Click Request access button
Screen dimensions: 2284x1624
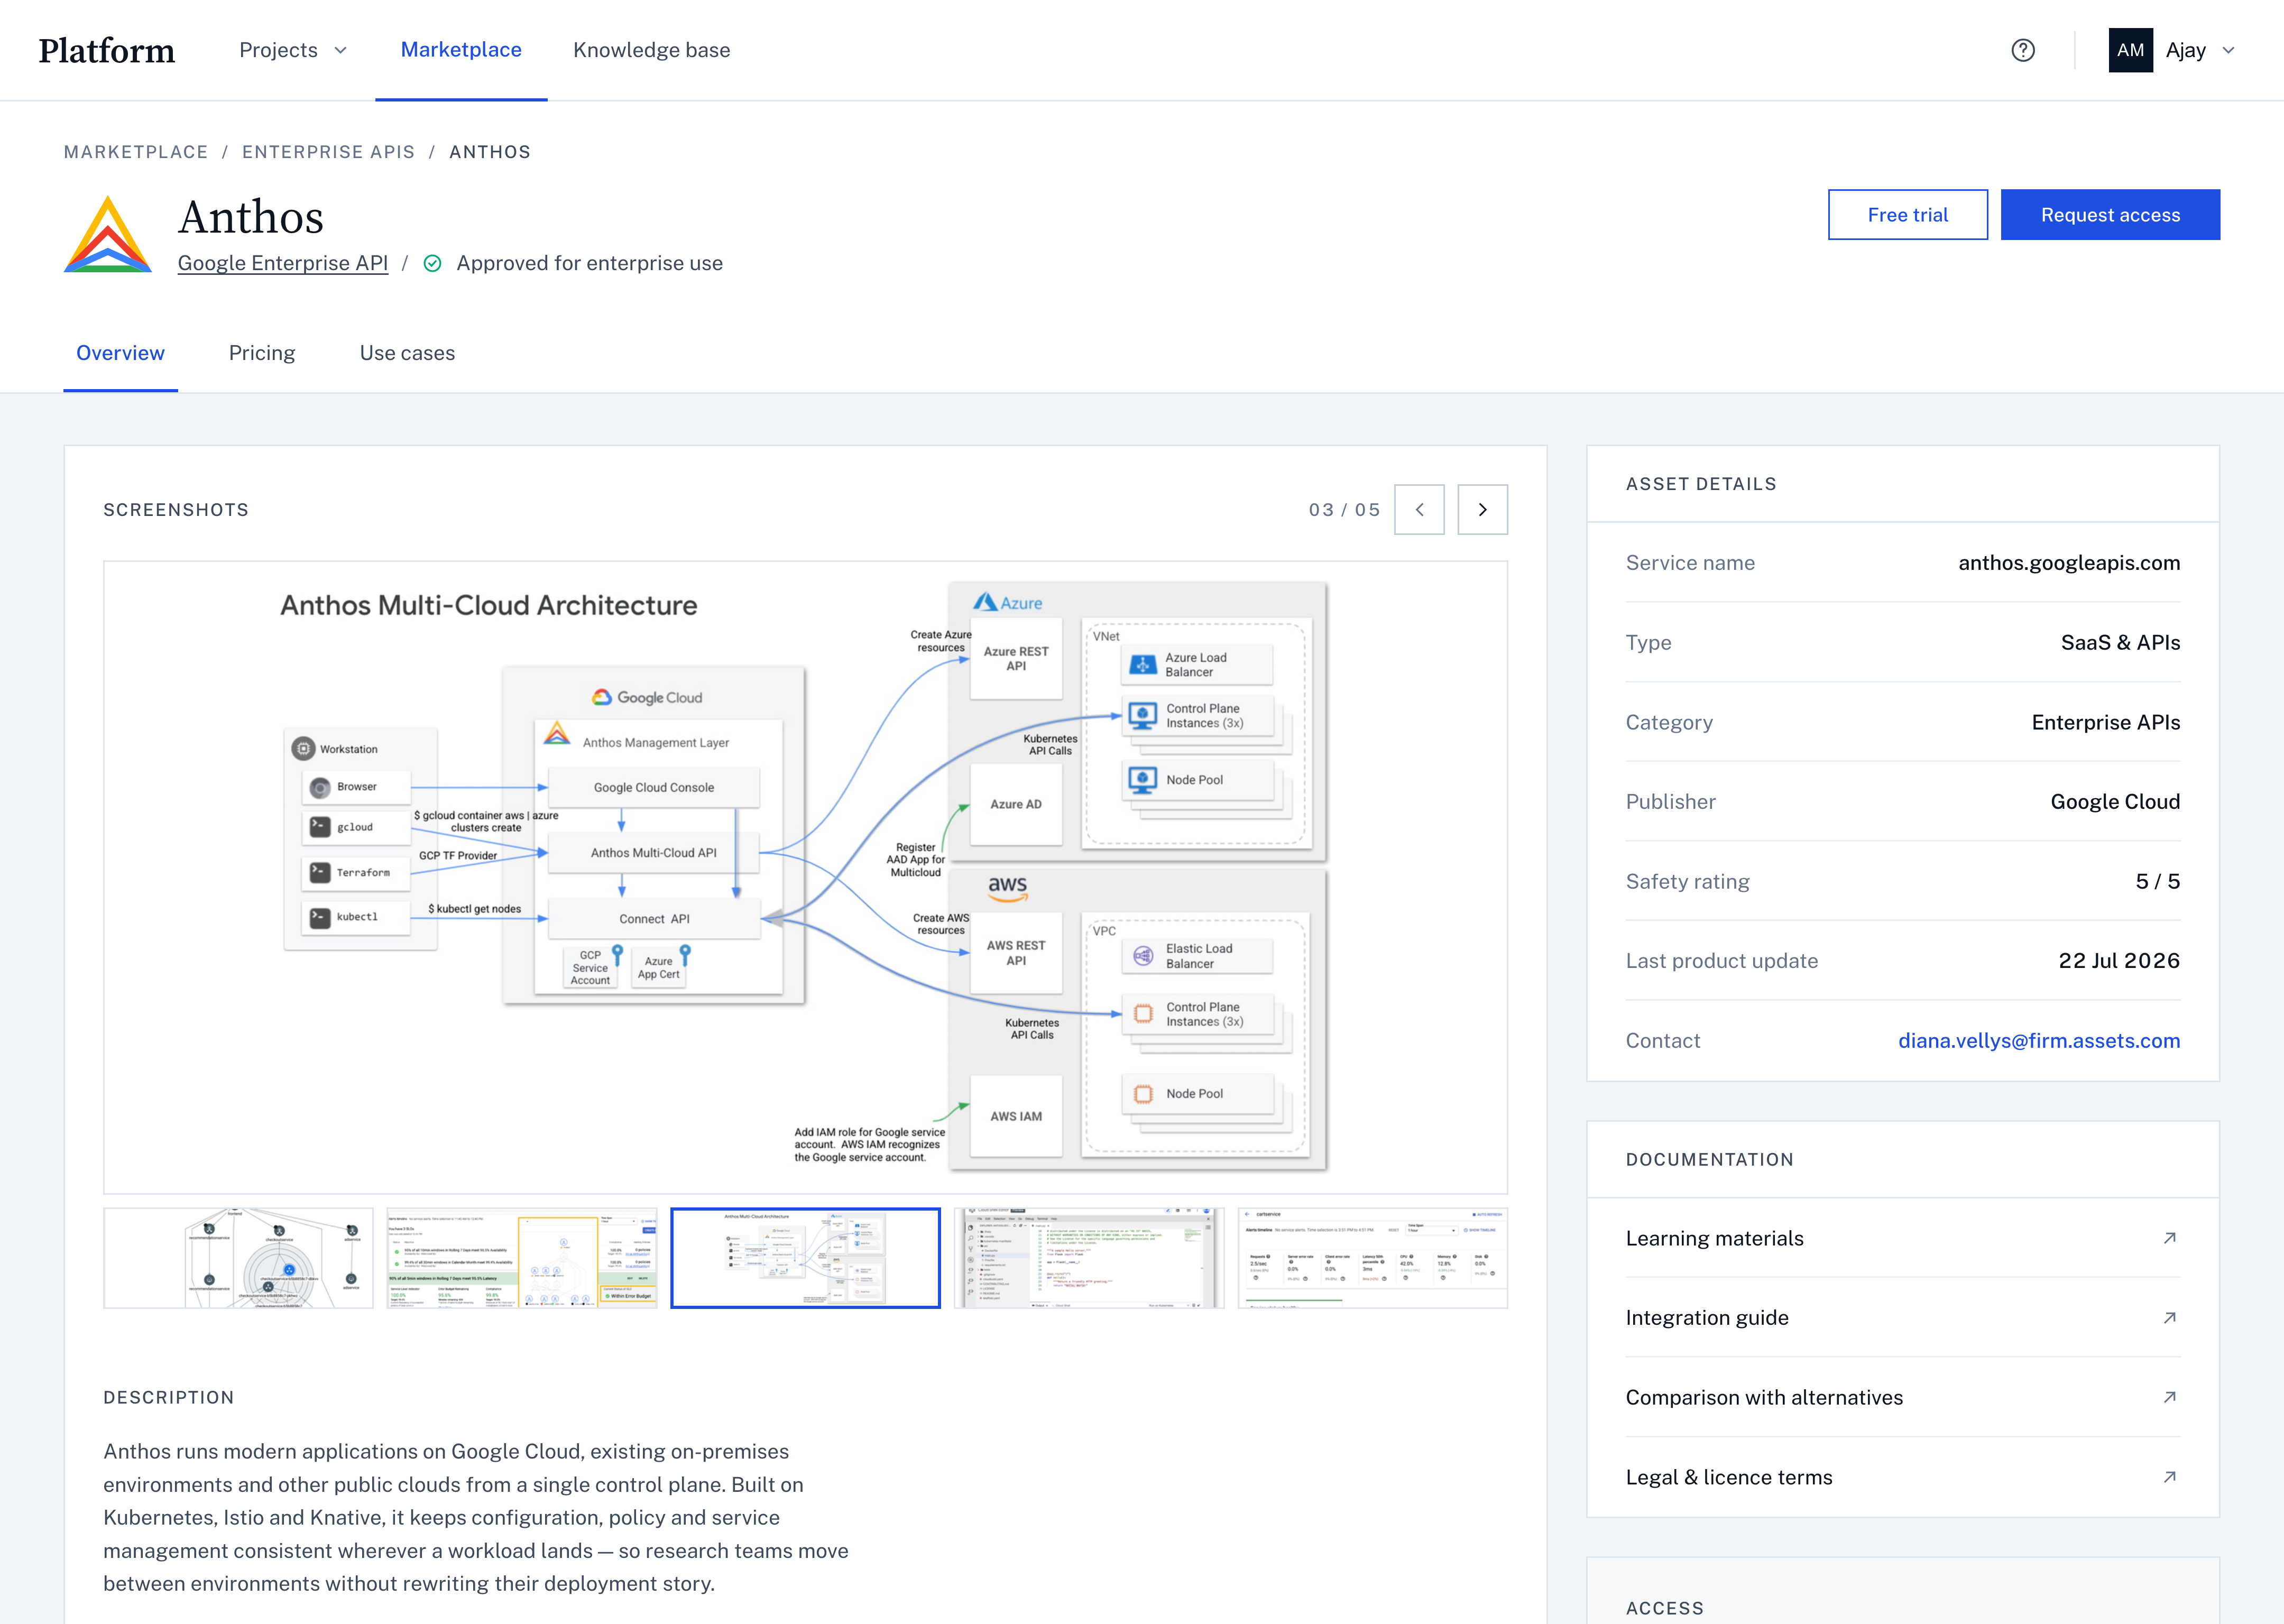(2110, 215)
